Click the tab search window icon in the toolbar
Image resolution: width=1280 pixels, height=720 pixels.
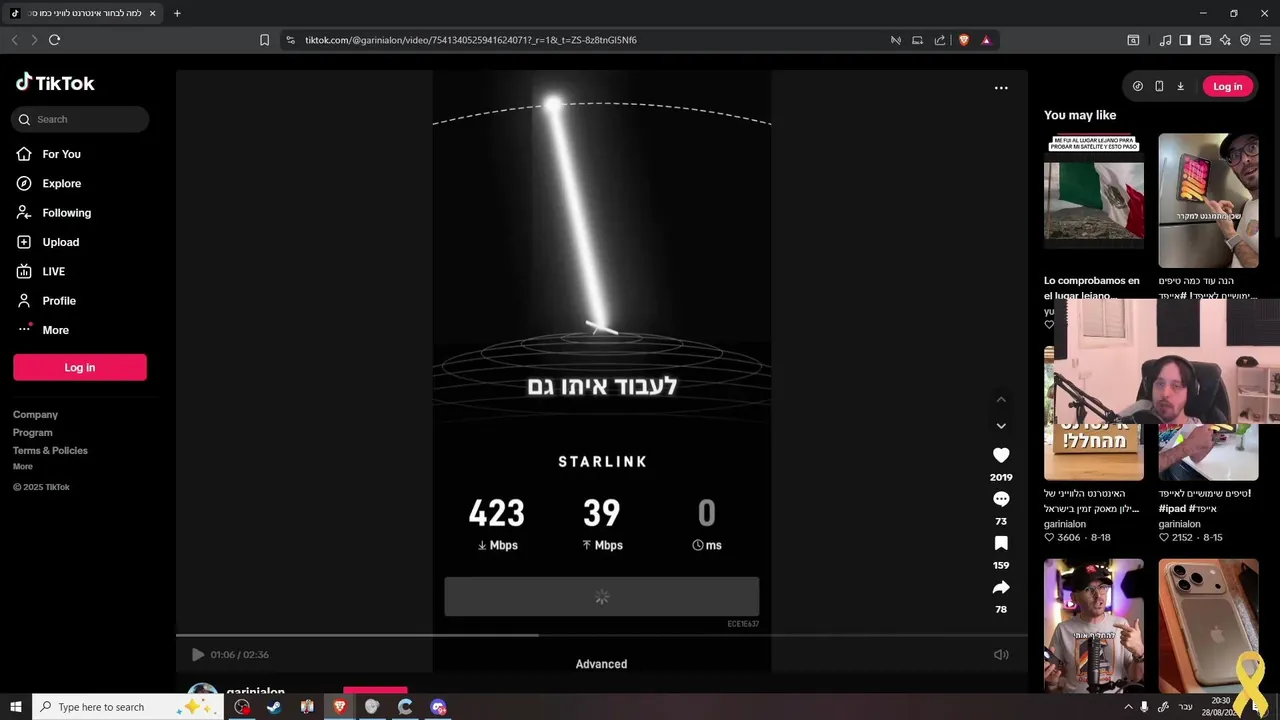(1133, 40)
